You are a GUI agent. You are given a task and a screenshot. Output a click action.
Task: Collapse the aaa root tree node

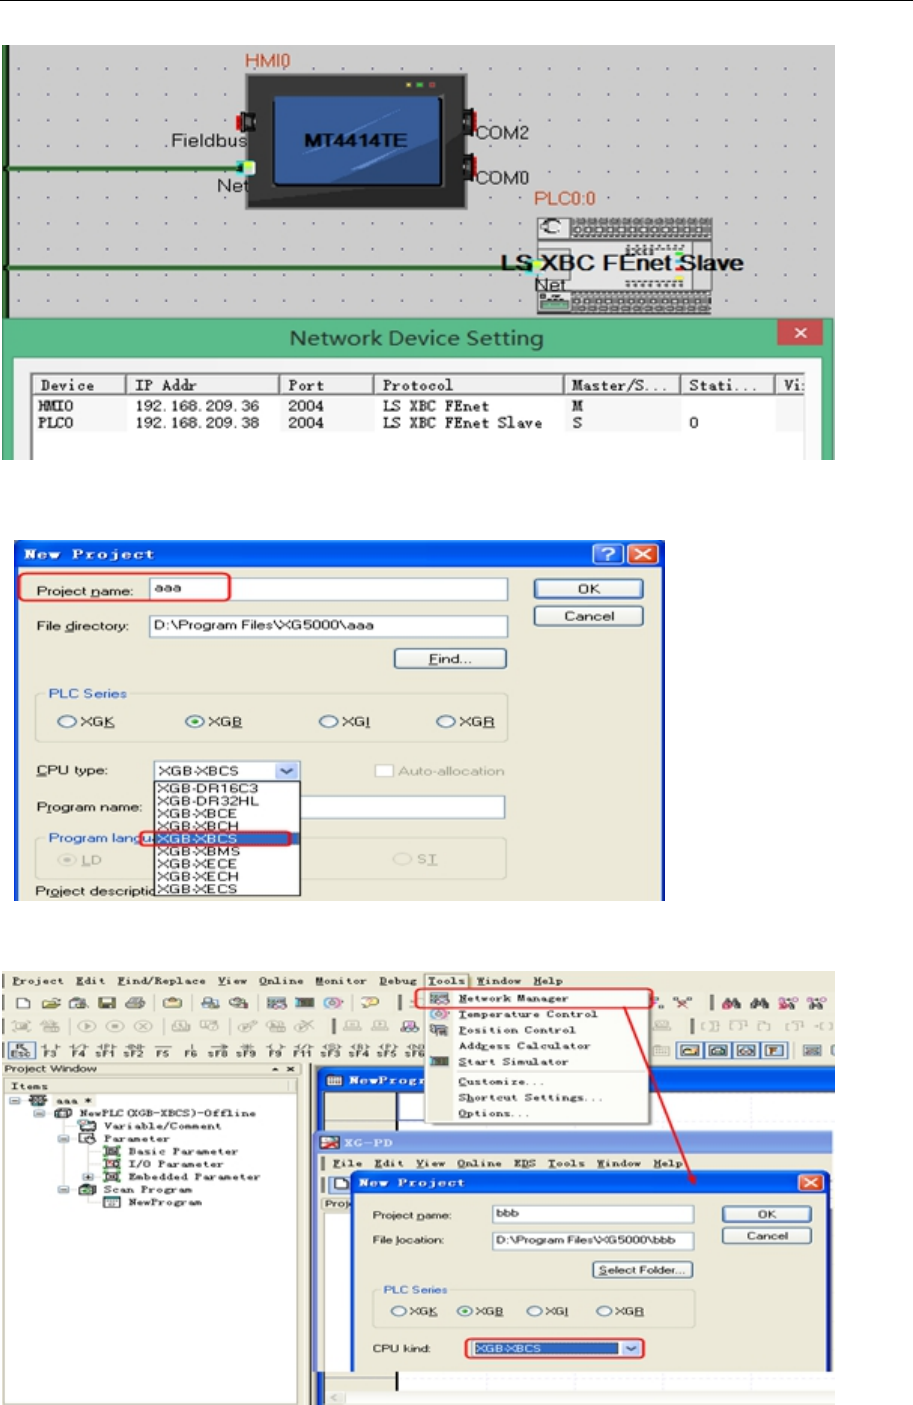click(x=15, y=1100)
